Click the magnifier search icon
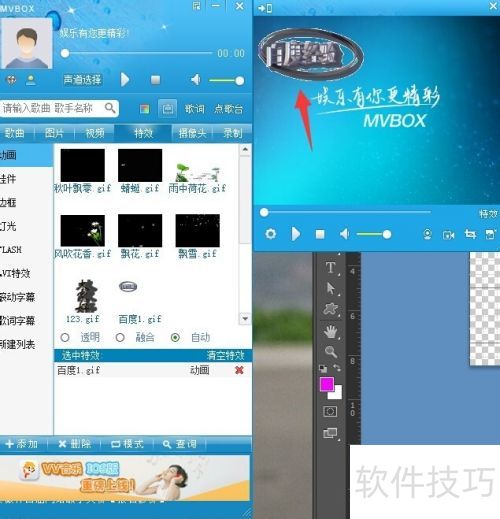The width and height of the screenshot is (500, 519). click(110, 108)
